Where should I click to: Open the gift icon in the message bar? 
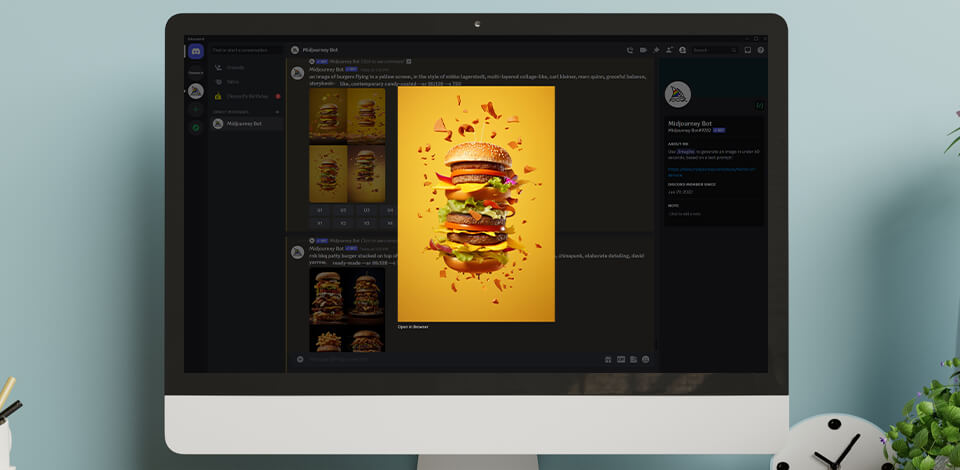click(608, 359)
